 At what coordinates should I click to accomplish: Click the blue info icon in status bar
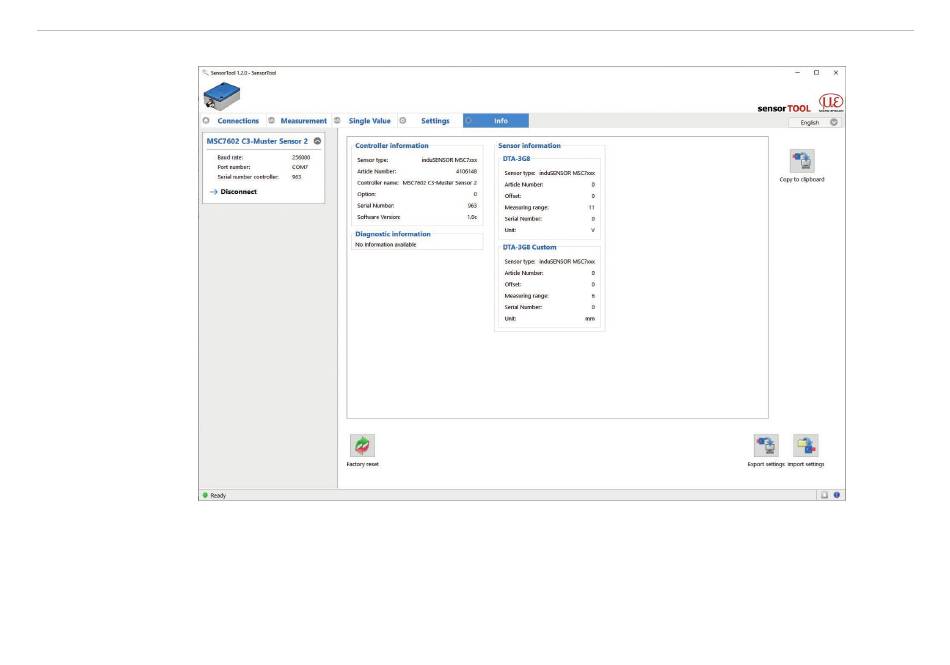(x=837, y=495)
